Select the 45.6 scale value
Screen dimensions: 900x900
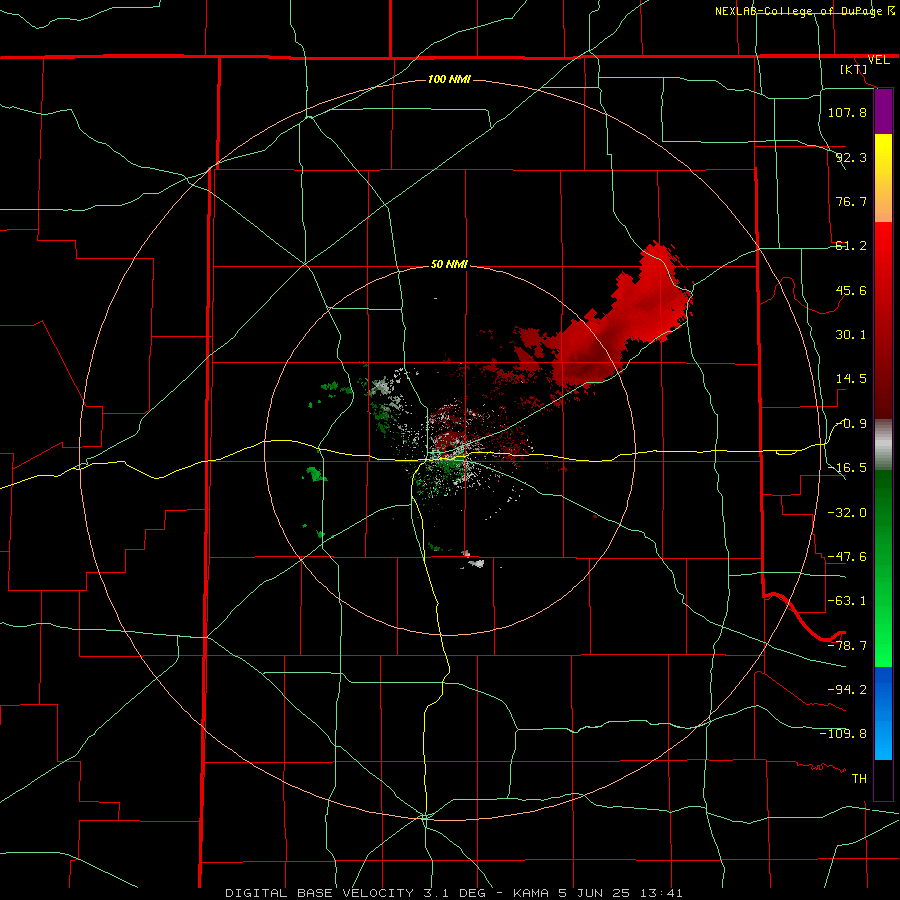click(x=851, y=290)
